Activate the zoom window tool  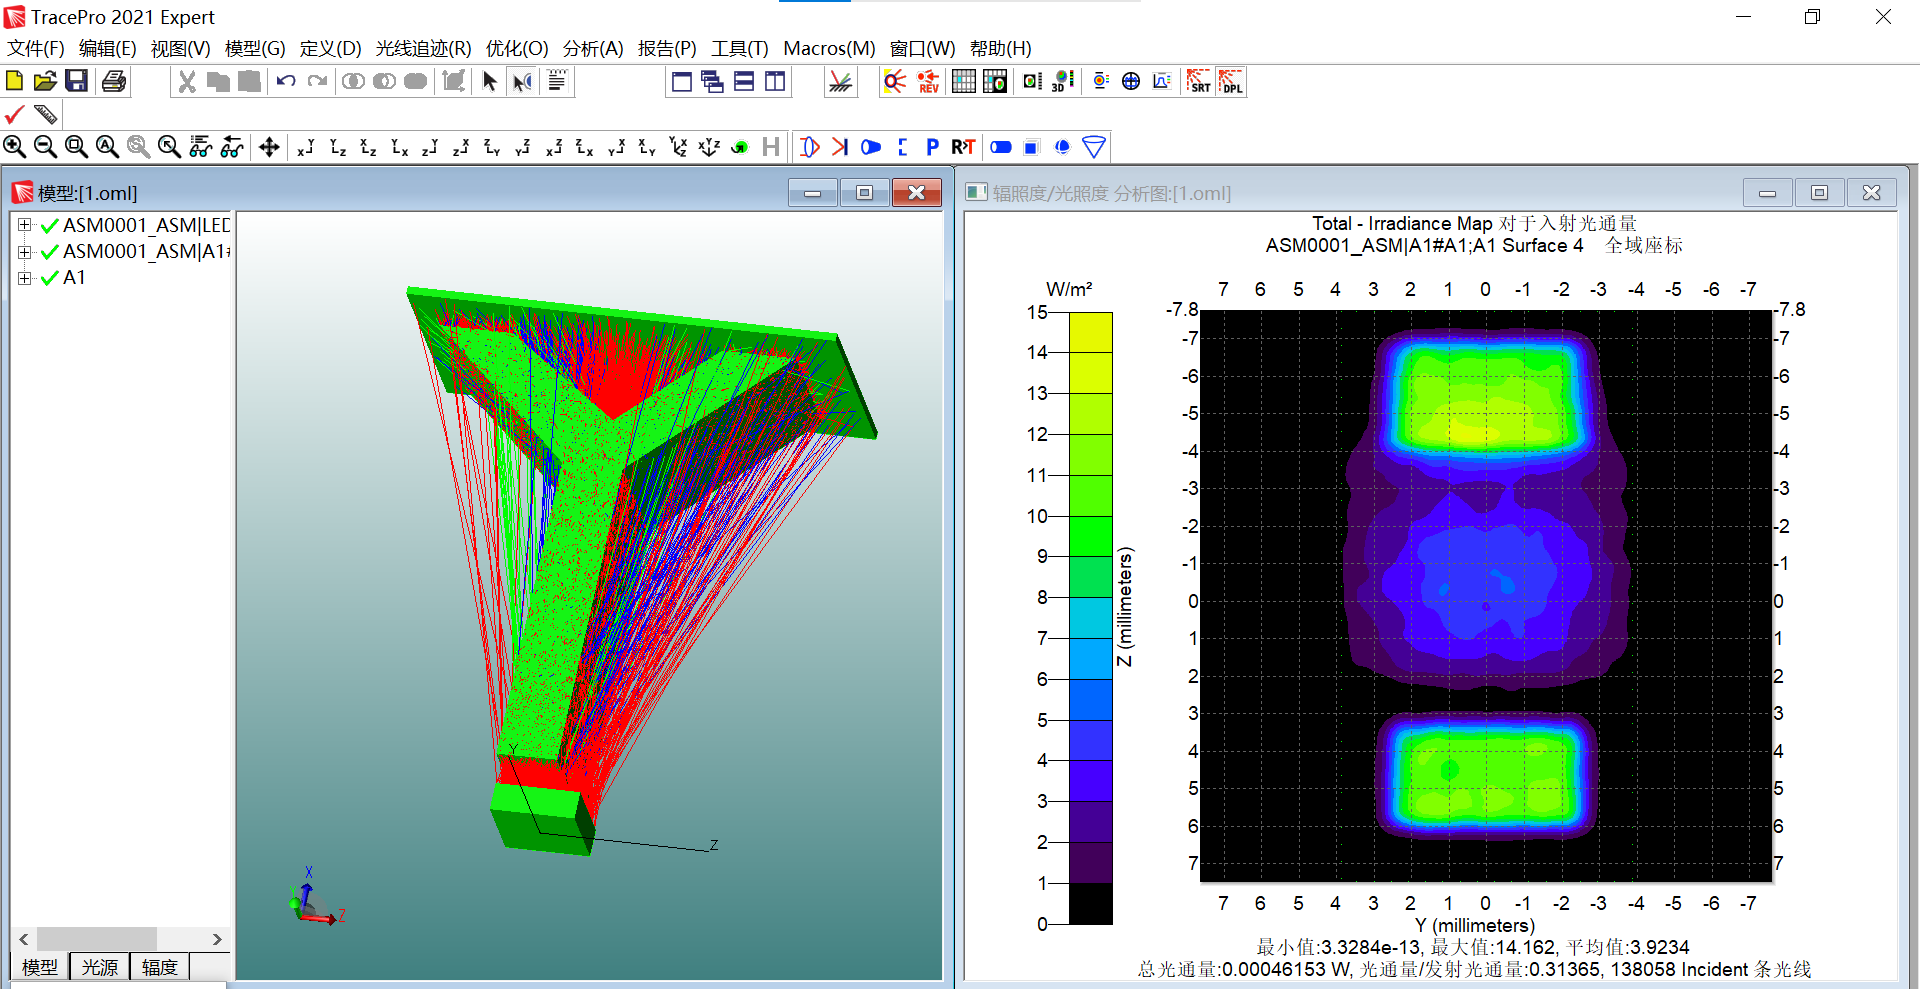coord(76,147)
